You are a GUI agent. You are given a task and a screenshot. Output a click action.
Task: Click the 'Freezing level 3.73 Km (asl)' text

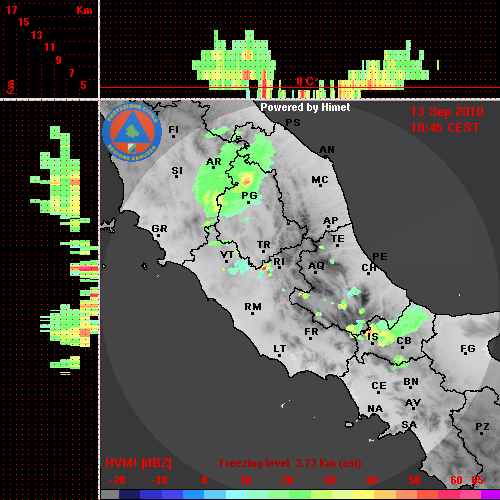pos(290,463)
